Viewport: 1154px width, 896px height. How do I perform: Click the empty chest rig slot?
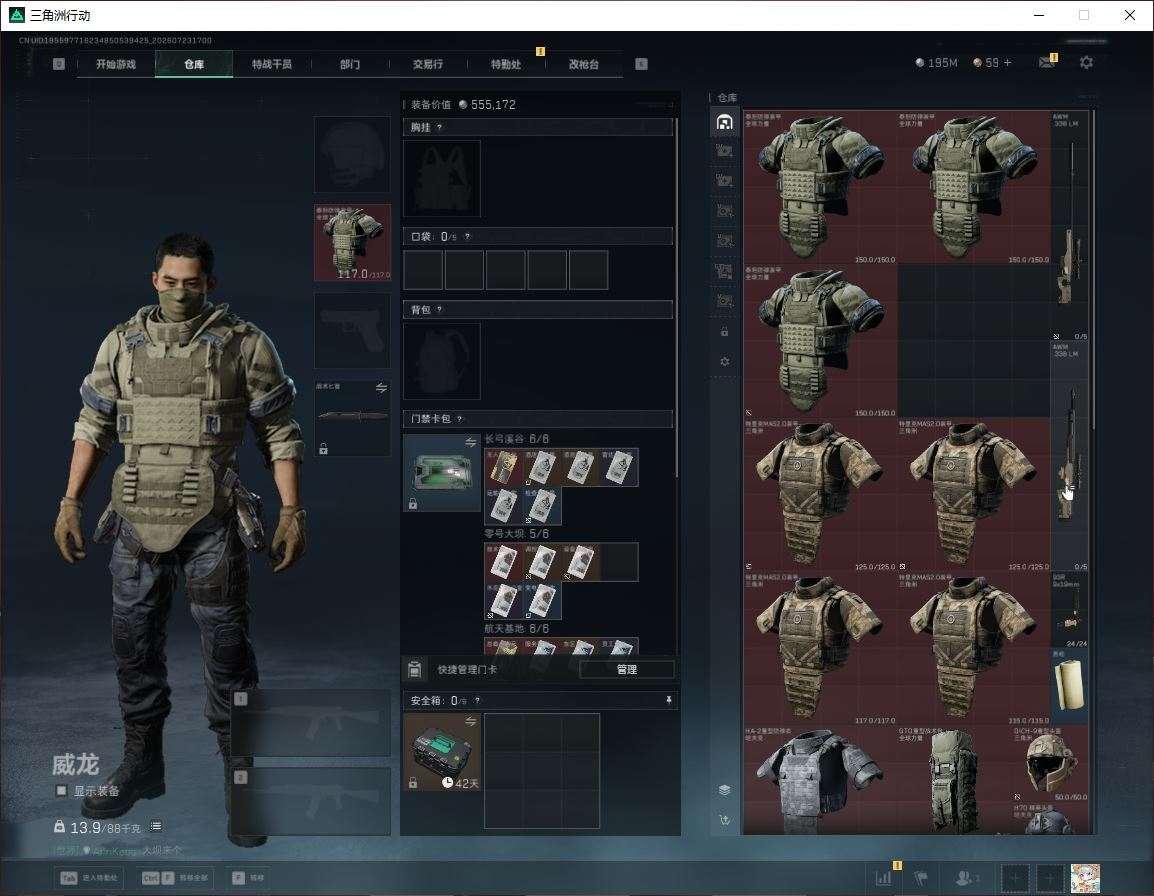tap(442, 178)
